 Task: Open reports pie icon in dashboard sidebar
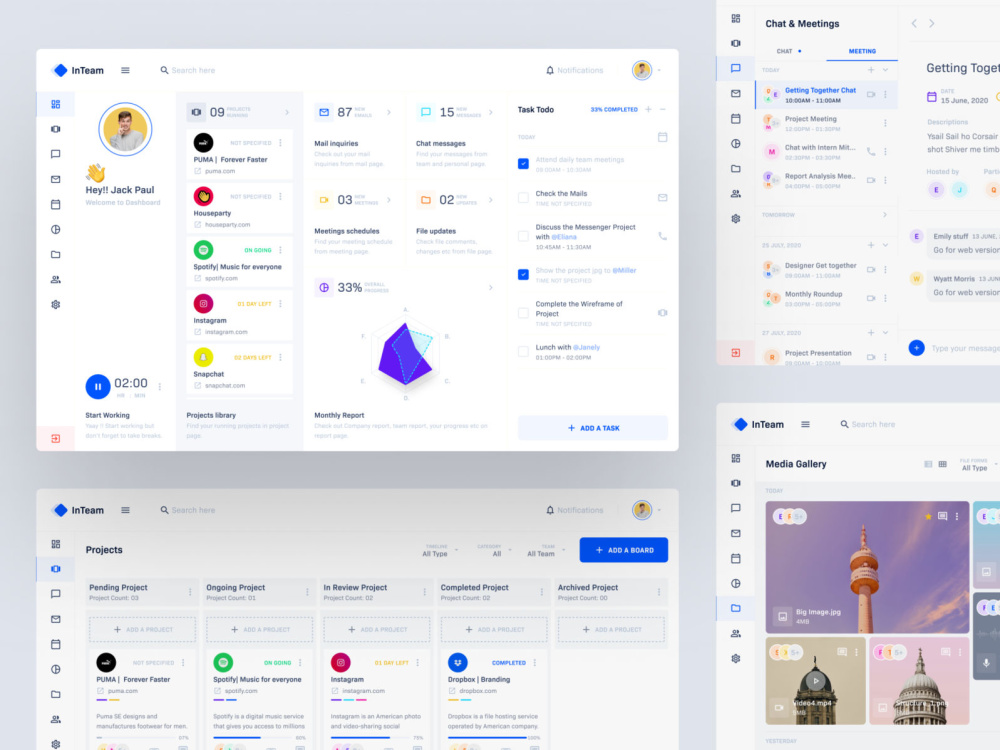[x=55, y=230]
